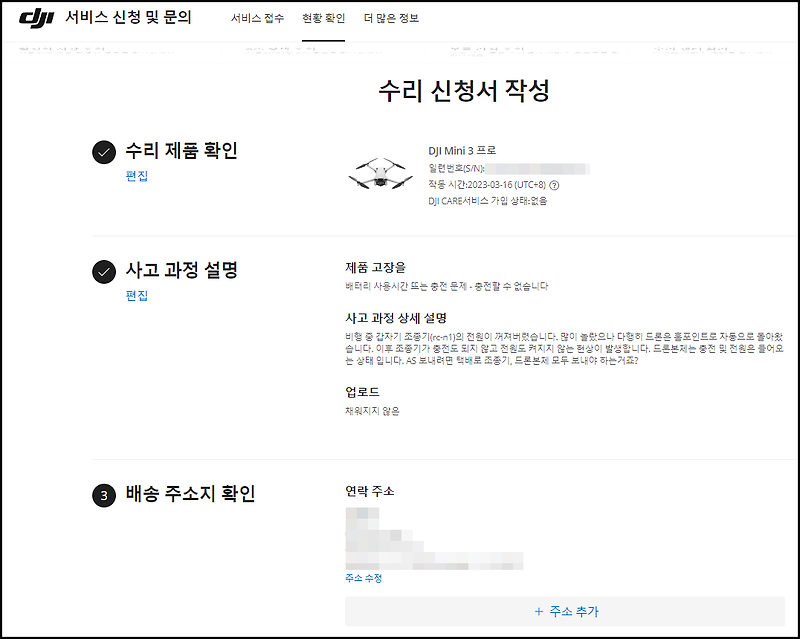Open the 더 많은 정보 menu

(391, 18)
